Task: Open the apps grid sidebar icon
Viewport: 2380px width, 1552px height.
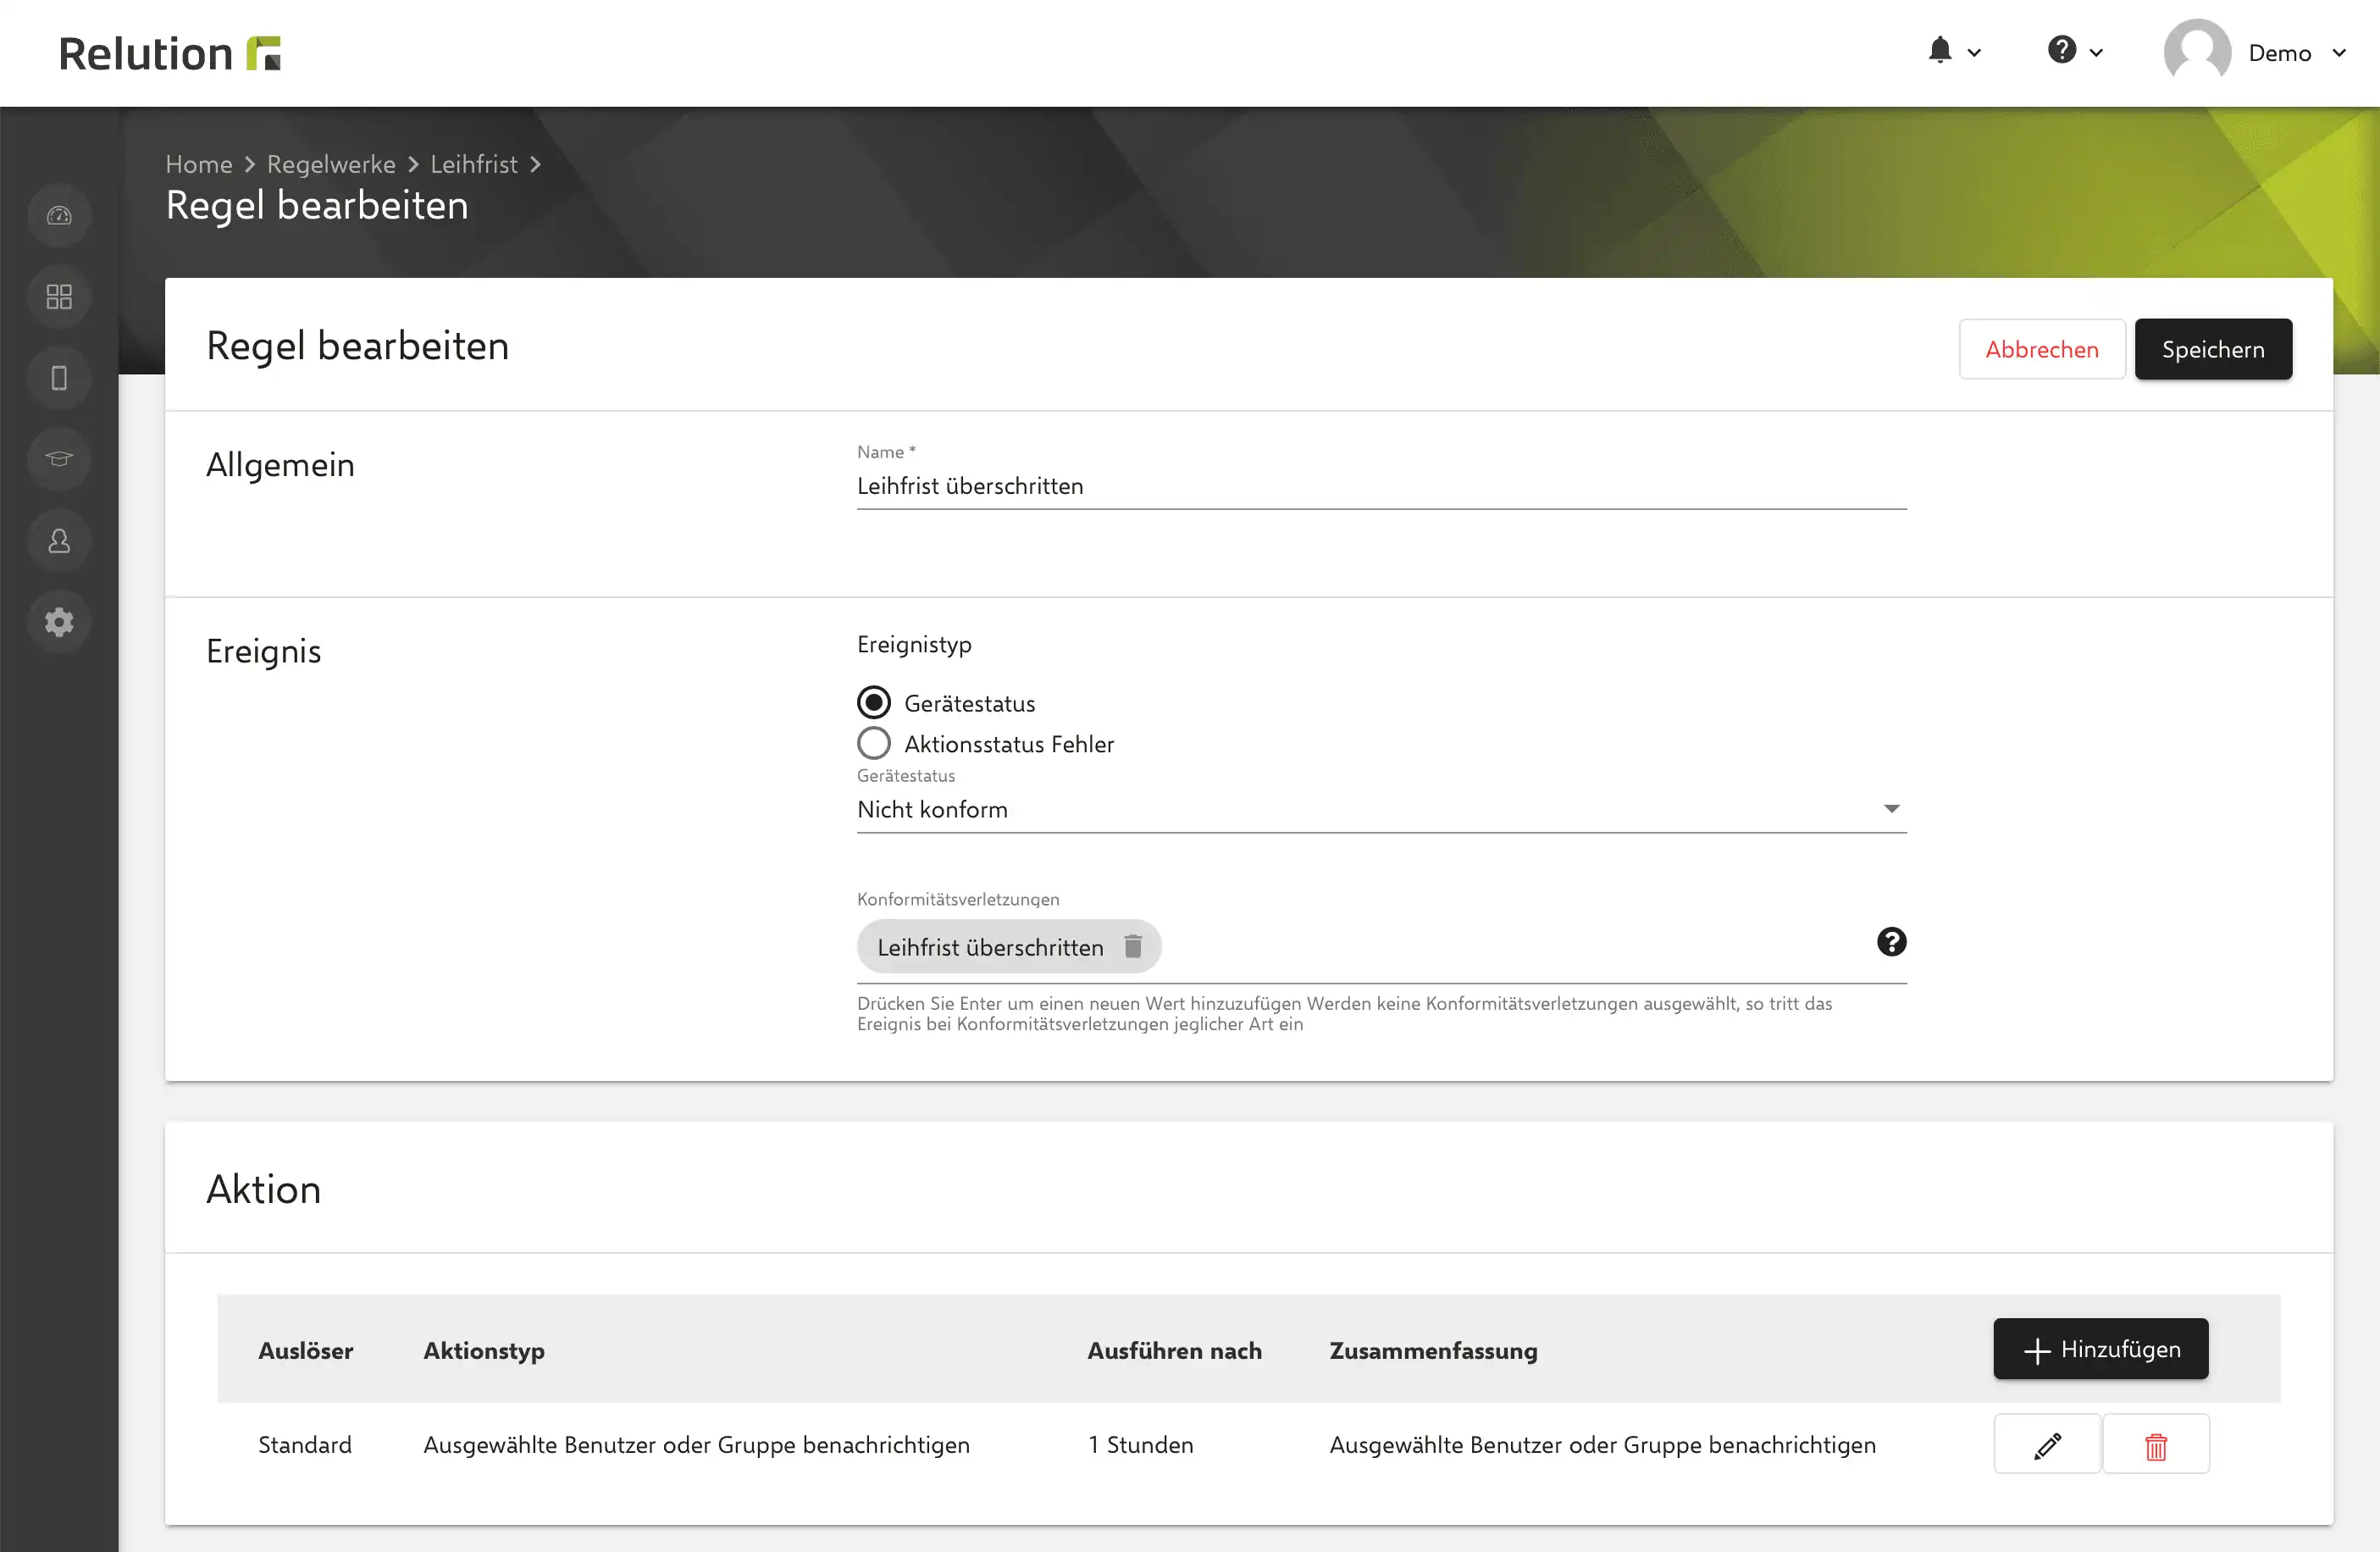Action: pos(59,297)
